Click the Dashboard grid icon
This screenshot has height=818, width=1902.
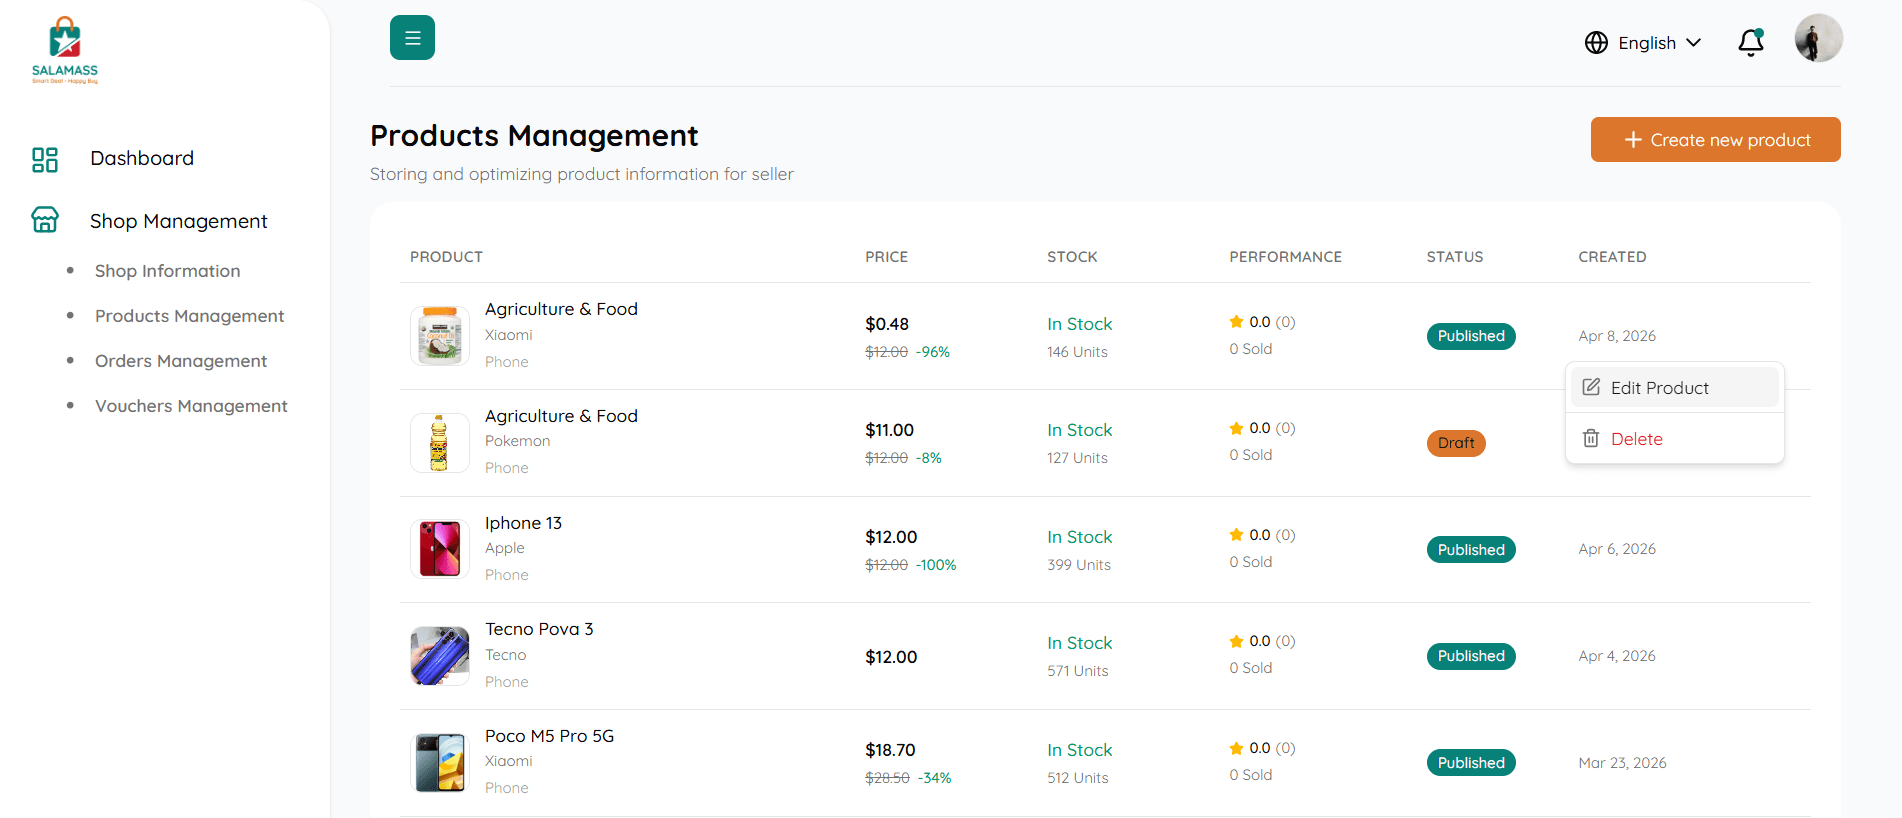click(45, 159)
